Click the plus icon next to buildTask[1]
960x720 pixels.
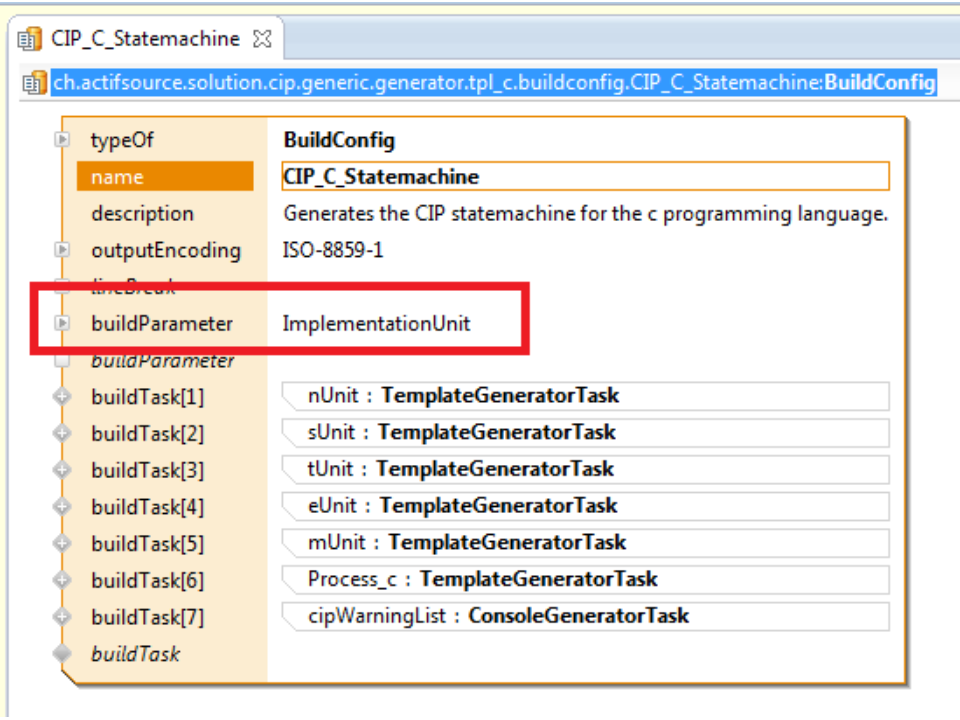tap(62, 397)
